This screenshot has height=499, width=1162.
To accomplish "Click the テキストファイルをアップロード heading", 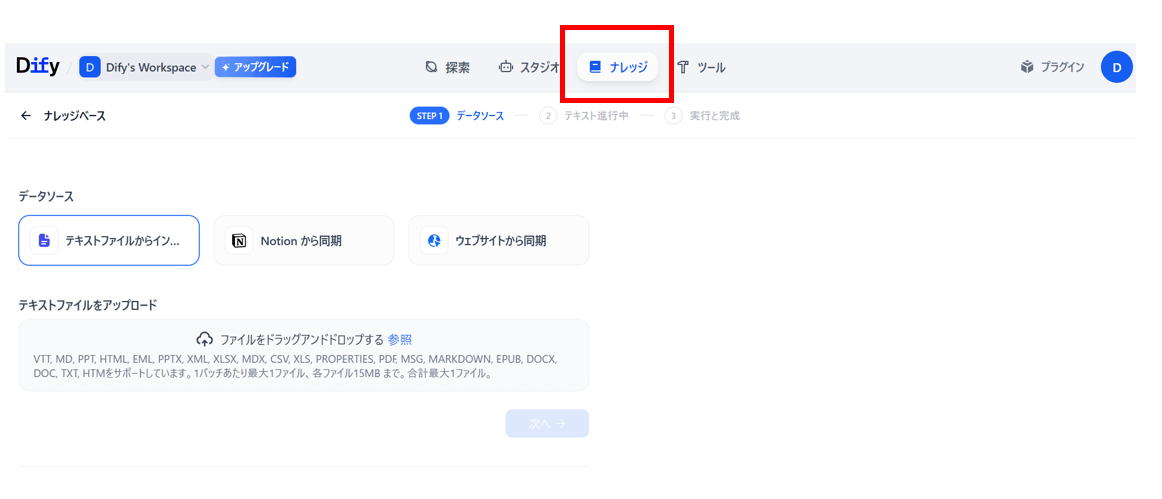I will [x=87, y=305].
